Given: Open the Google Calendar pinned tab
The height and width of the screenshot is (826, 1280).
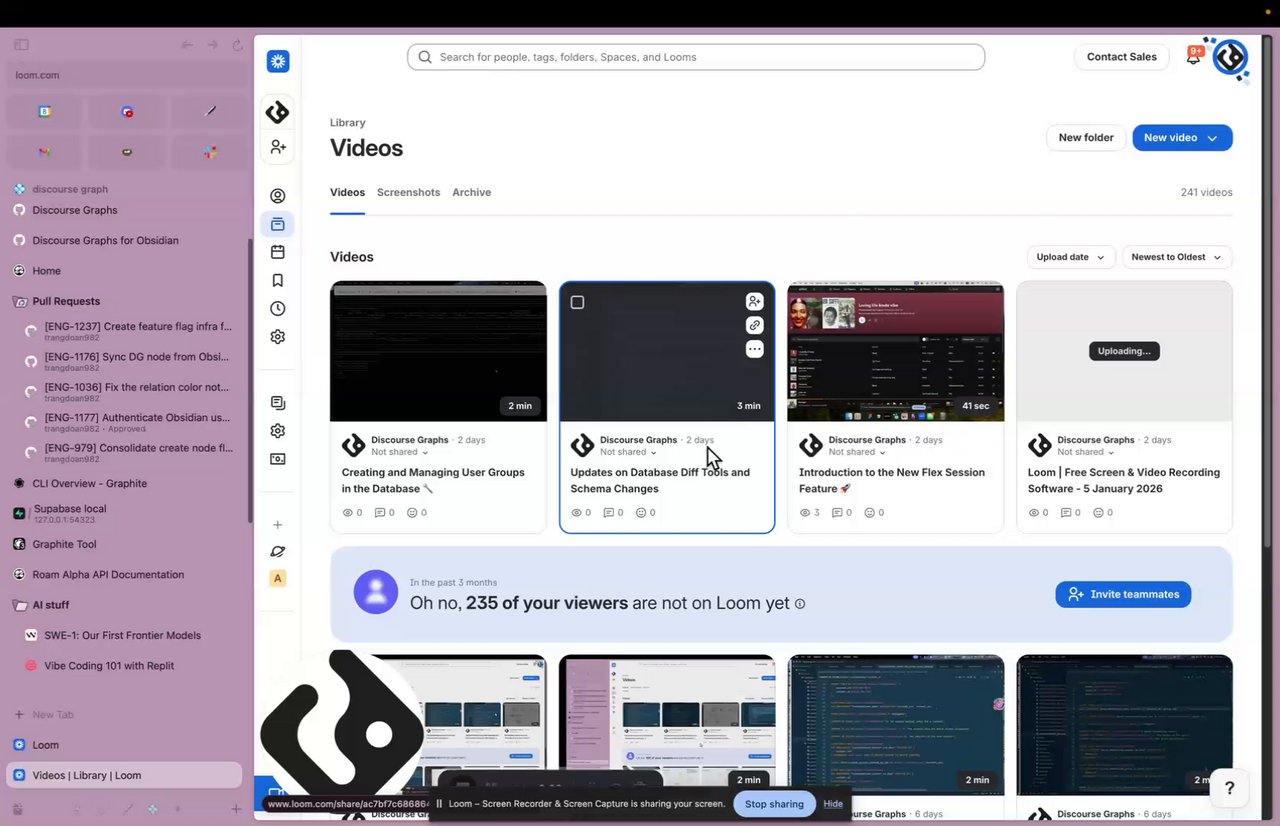Looking at the screenshot, I should pyautogui.click(x=45, y=112).
